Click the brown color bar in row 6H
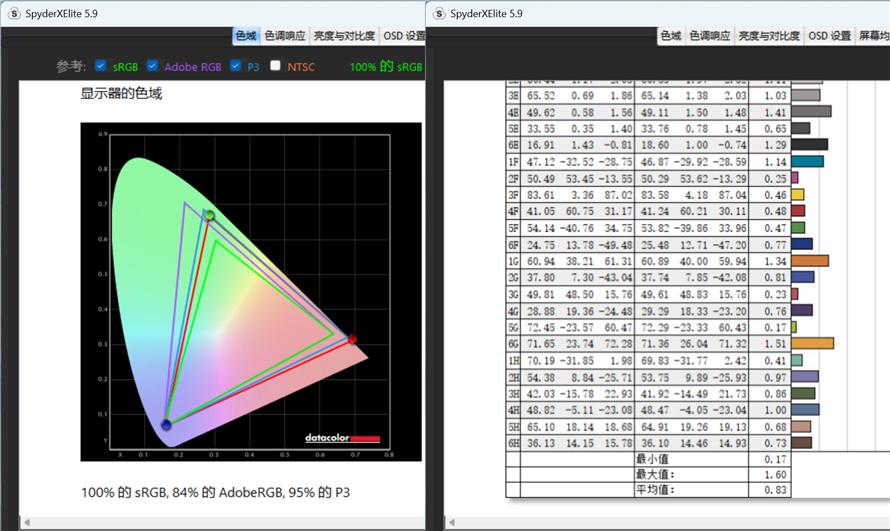Image resolution: width=890 pixels, height=531 pixels. coord(801,443)
